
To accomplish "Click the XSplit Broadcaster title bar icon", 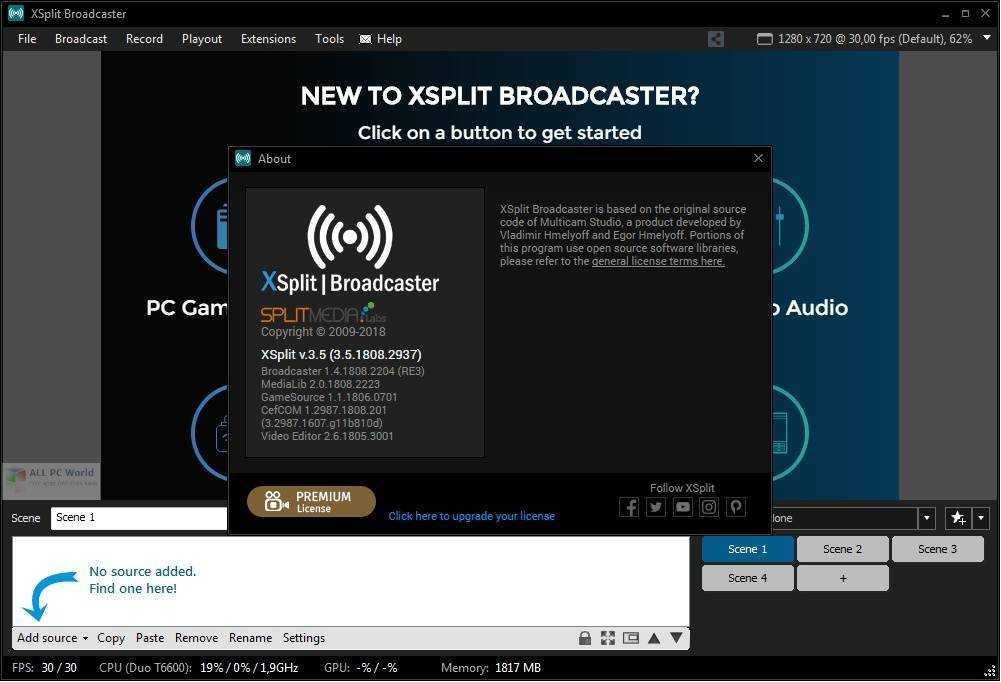I will click(x=15, y=13).
